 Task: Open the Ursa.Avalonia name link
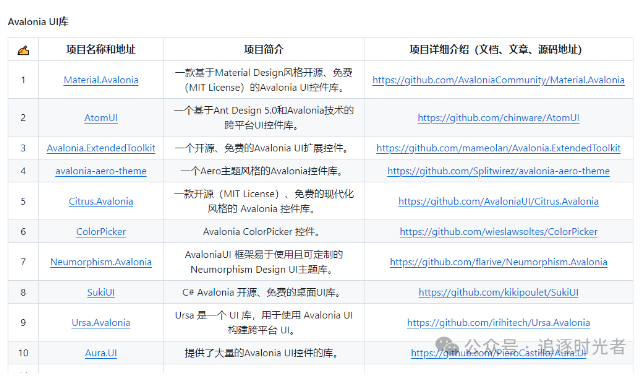pos(101,323)
